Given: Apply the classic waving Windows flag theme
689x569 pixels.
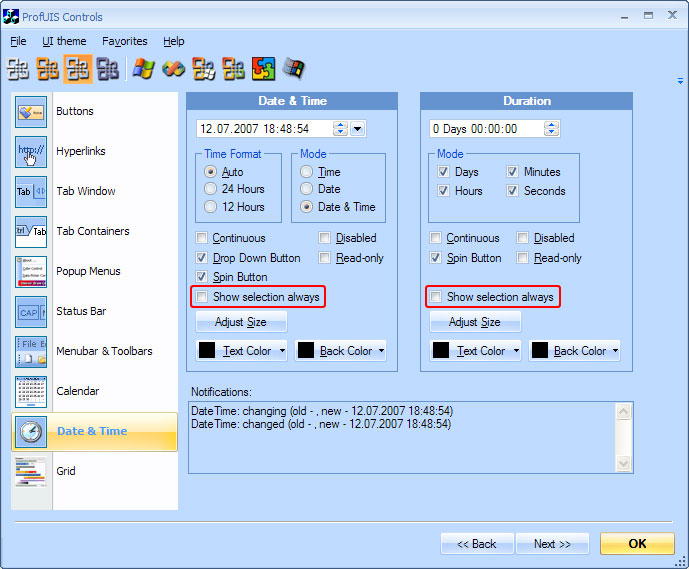Looking at the screenshot, I should pos(293,69).
